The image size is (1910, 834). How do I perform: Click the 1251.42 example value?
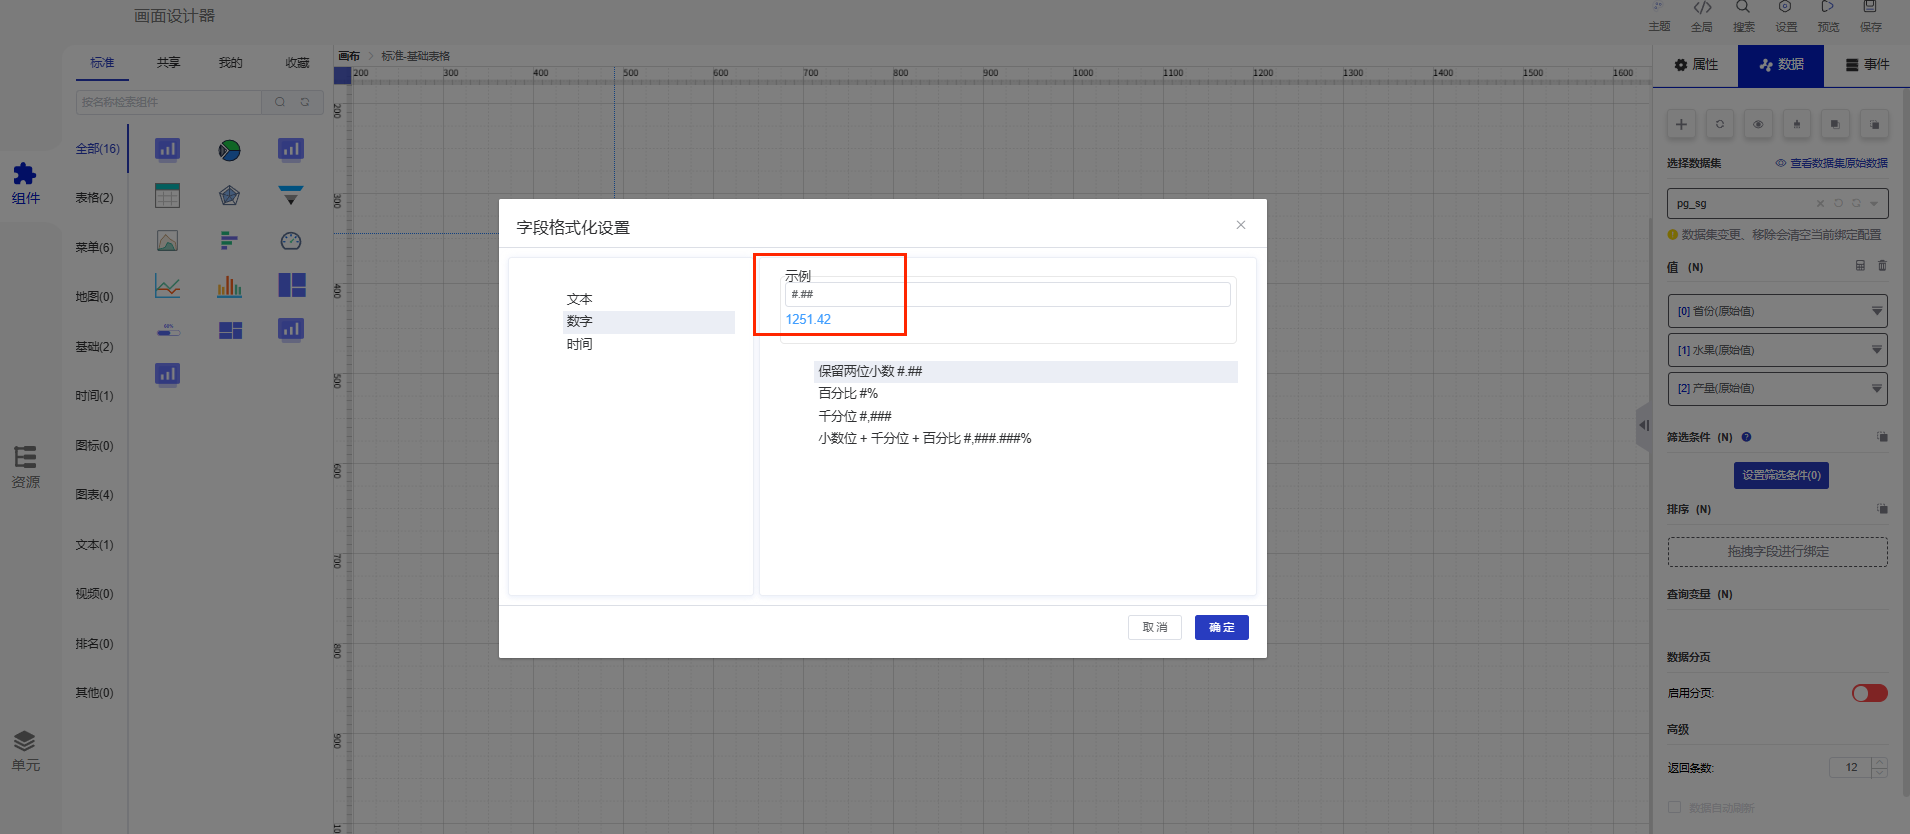click(808, 319)
